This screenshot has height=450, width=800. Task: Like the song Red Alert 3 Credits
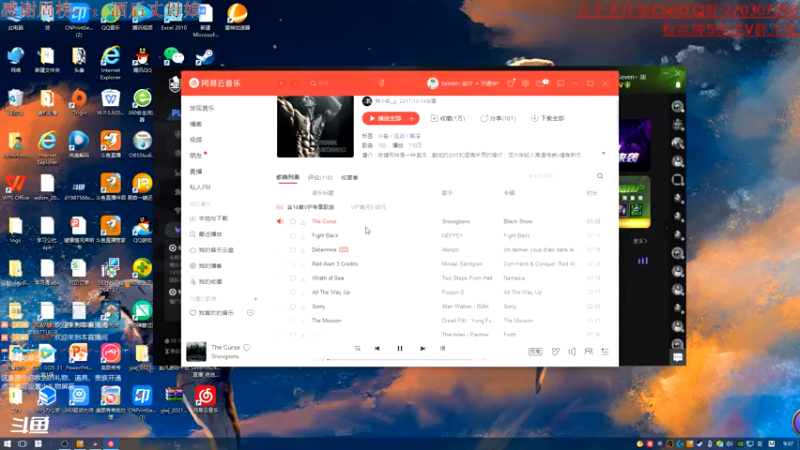(293, 264)
